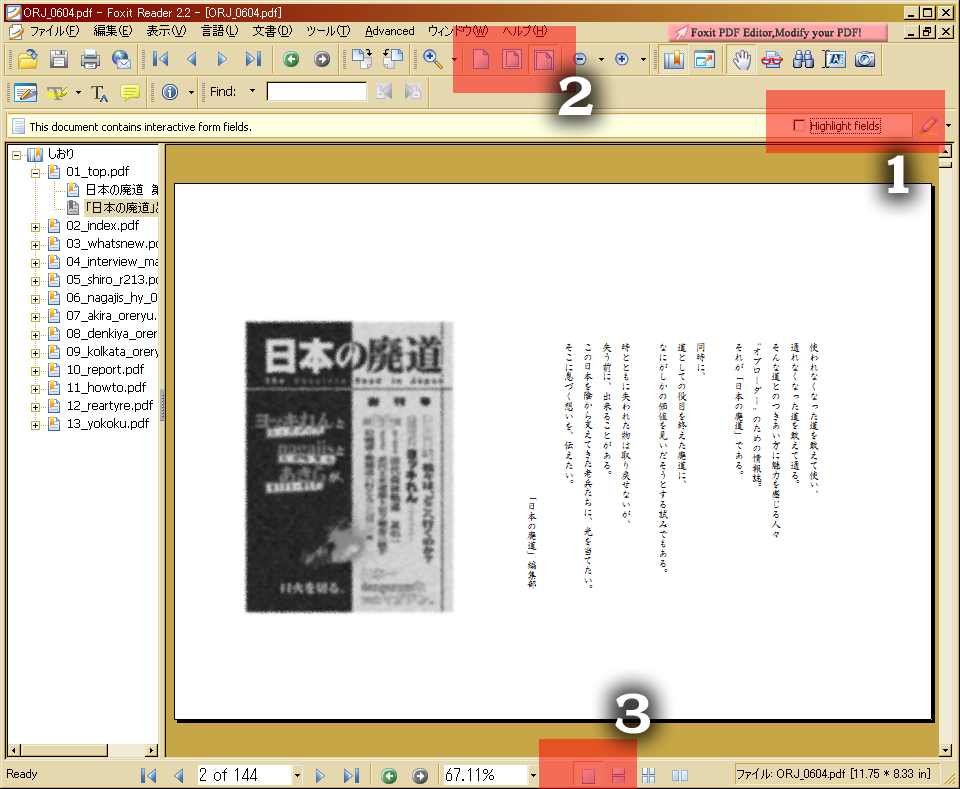Go to first page using top toolbar
This screenshot has width=960, height=789.
[160, 59]
